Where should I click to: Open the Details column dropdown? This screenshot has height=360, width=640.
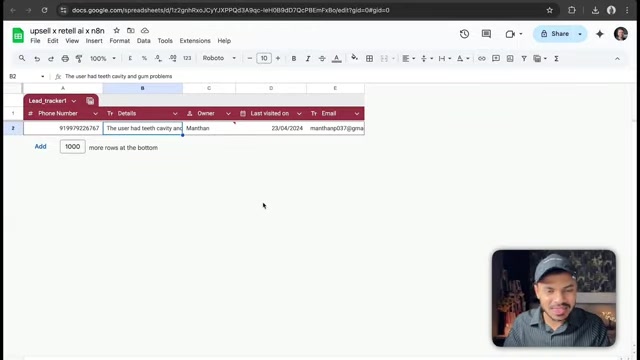tap(175, 113)
